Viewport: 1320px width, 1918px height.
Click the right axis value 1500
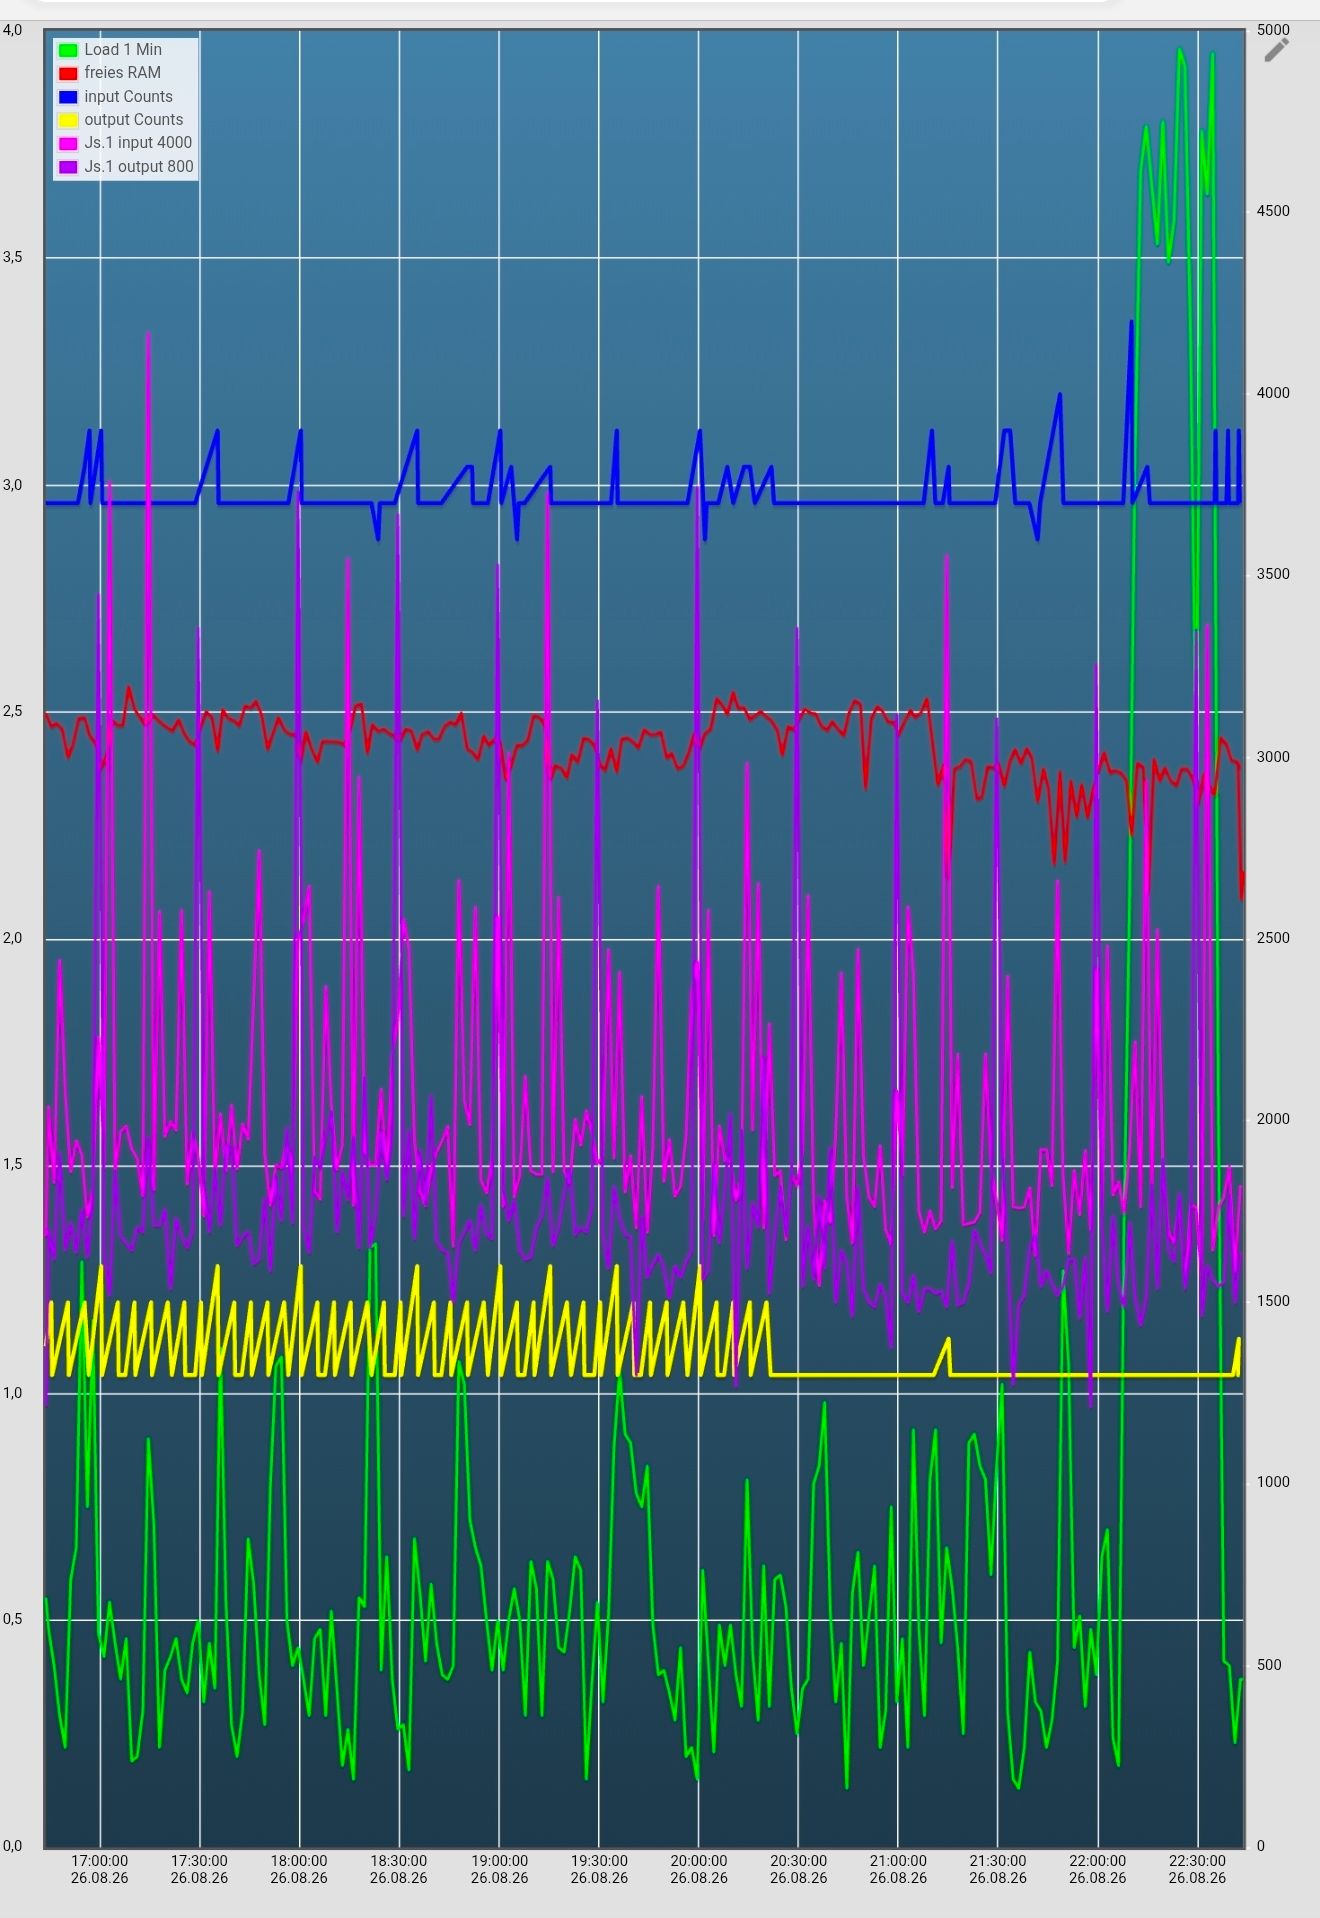tap(1273, 1301)
